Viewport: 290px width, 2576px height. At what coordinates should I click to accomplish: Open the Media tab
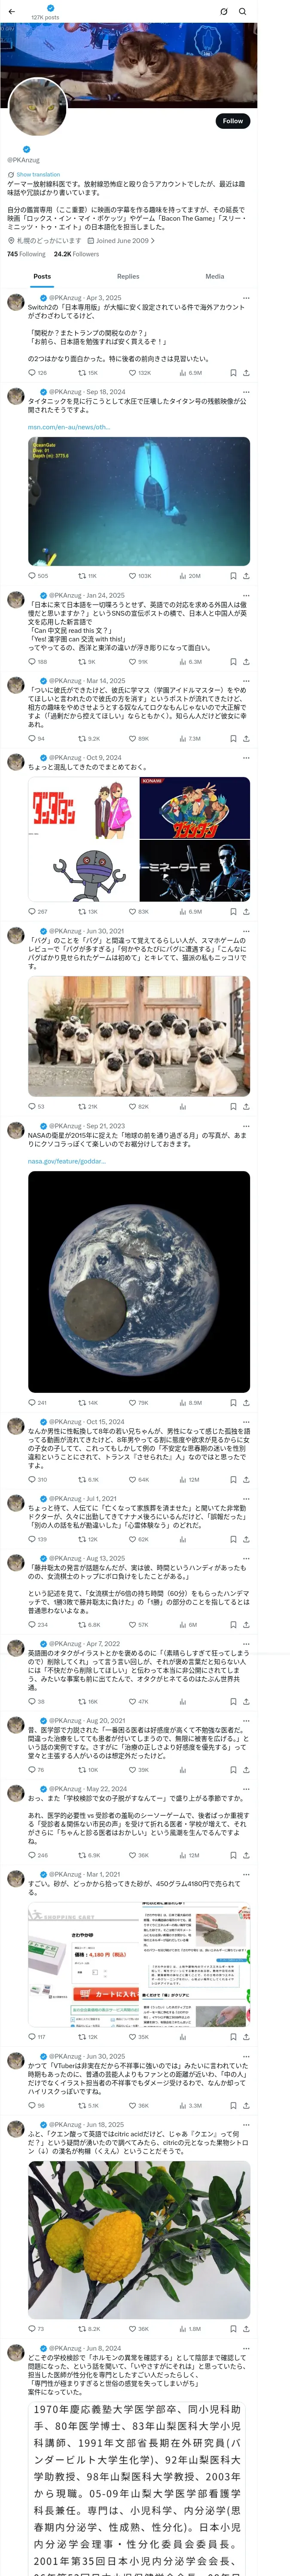[214, 277]
